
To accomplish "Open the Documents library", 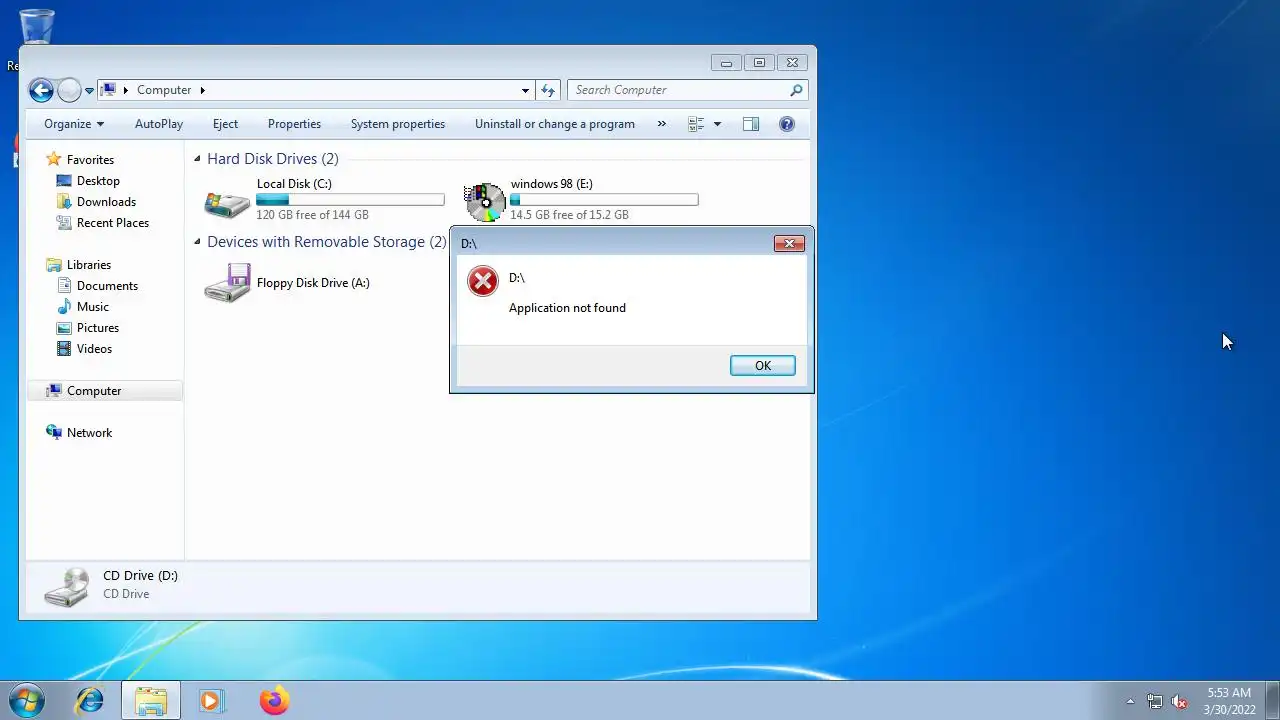I will click(x=107, y=286).
